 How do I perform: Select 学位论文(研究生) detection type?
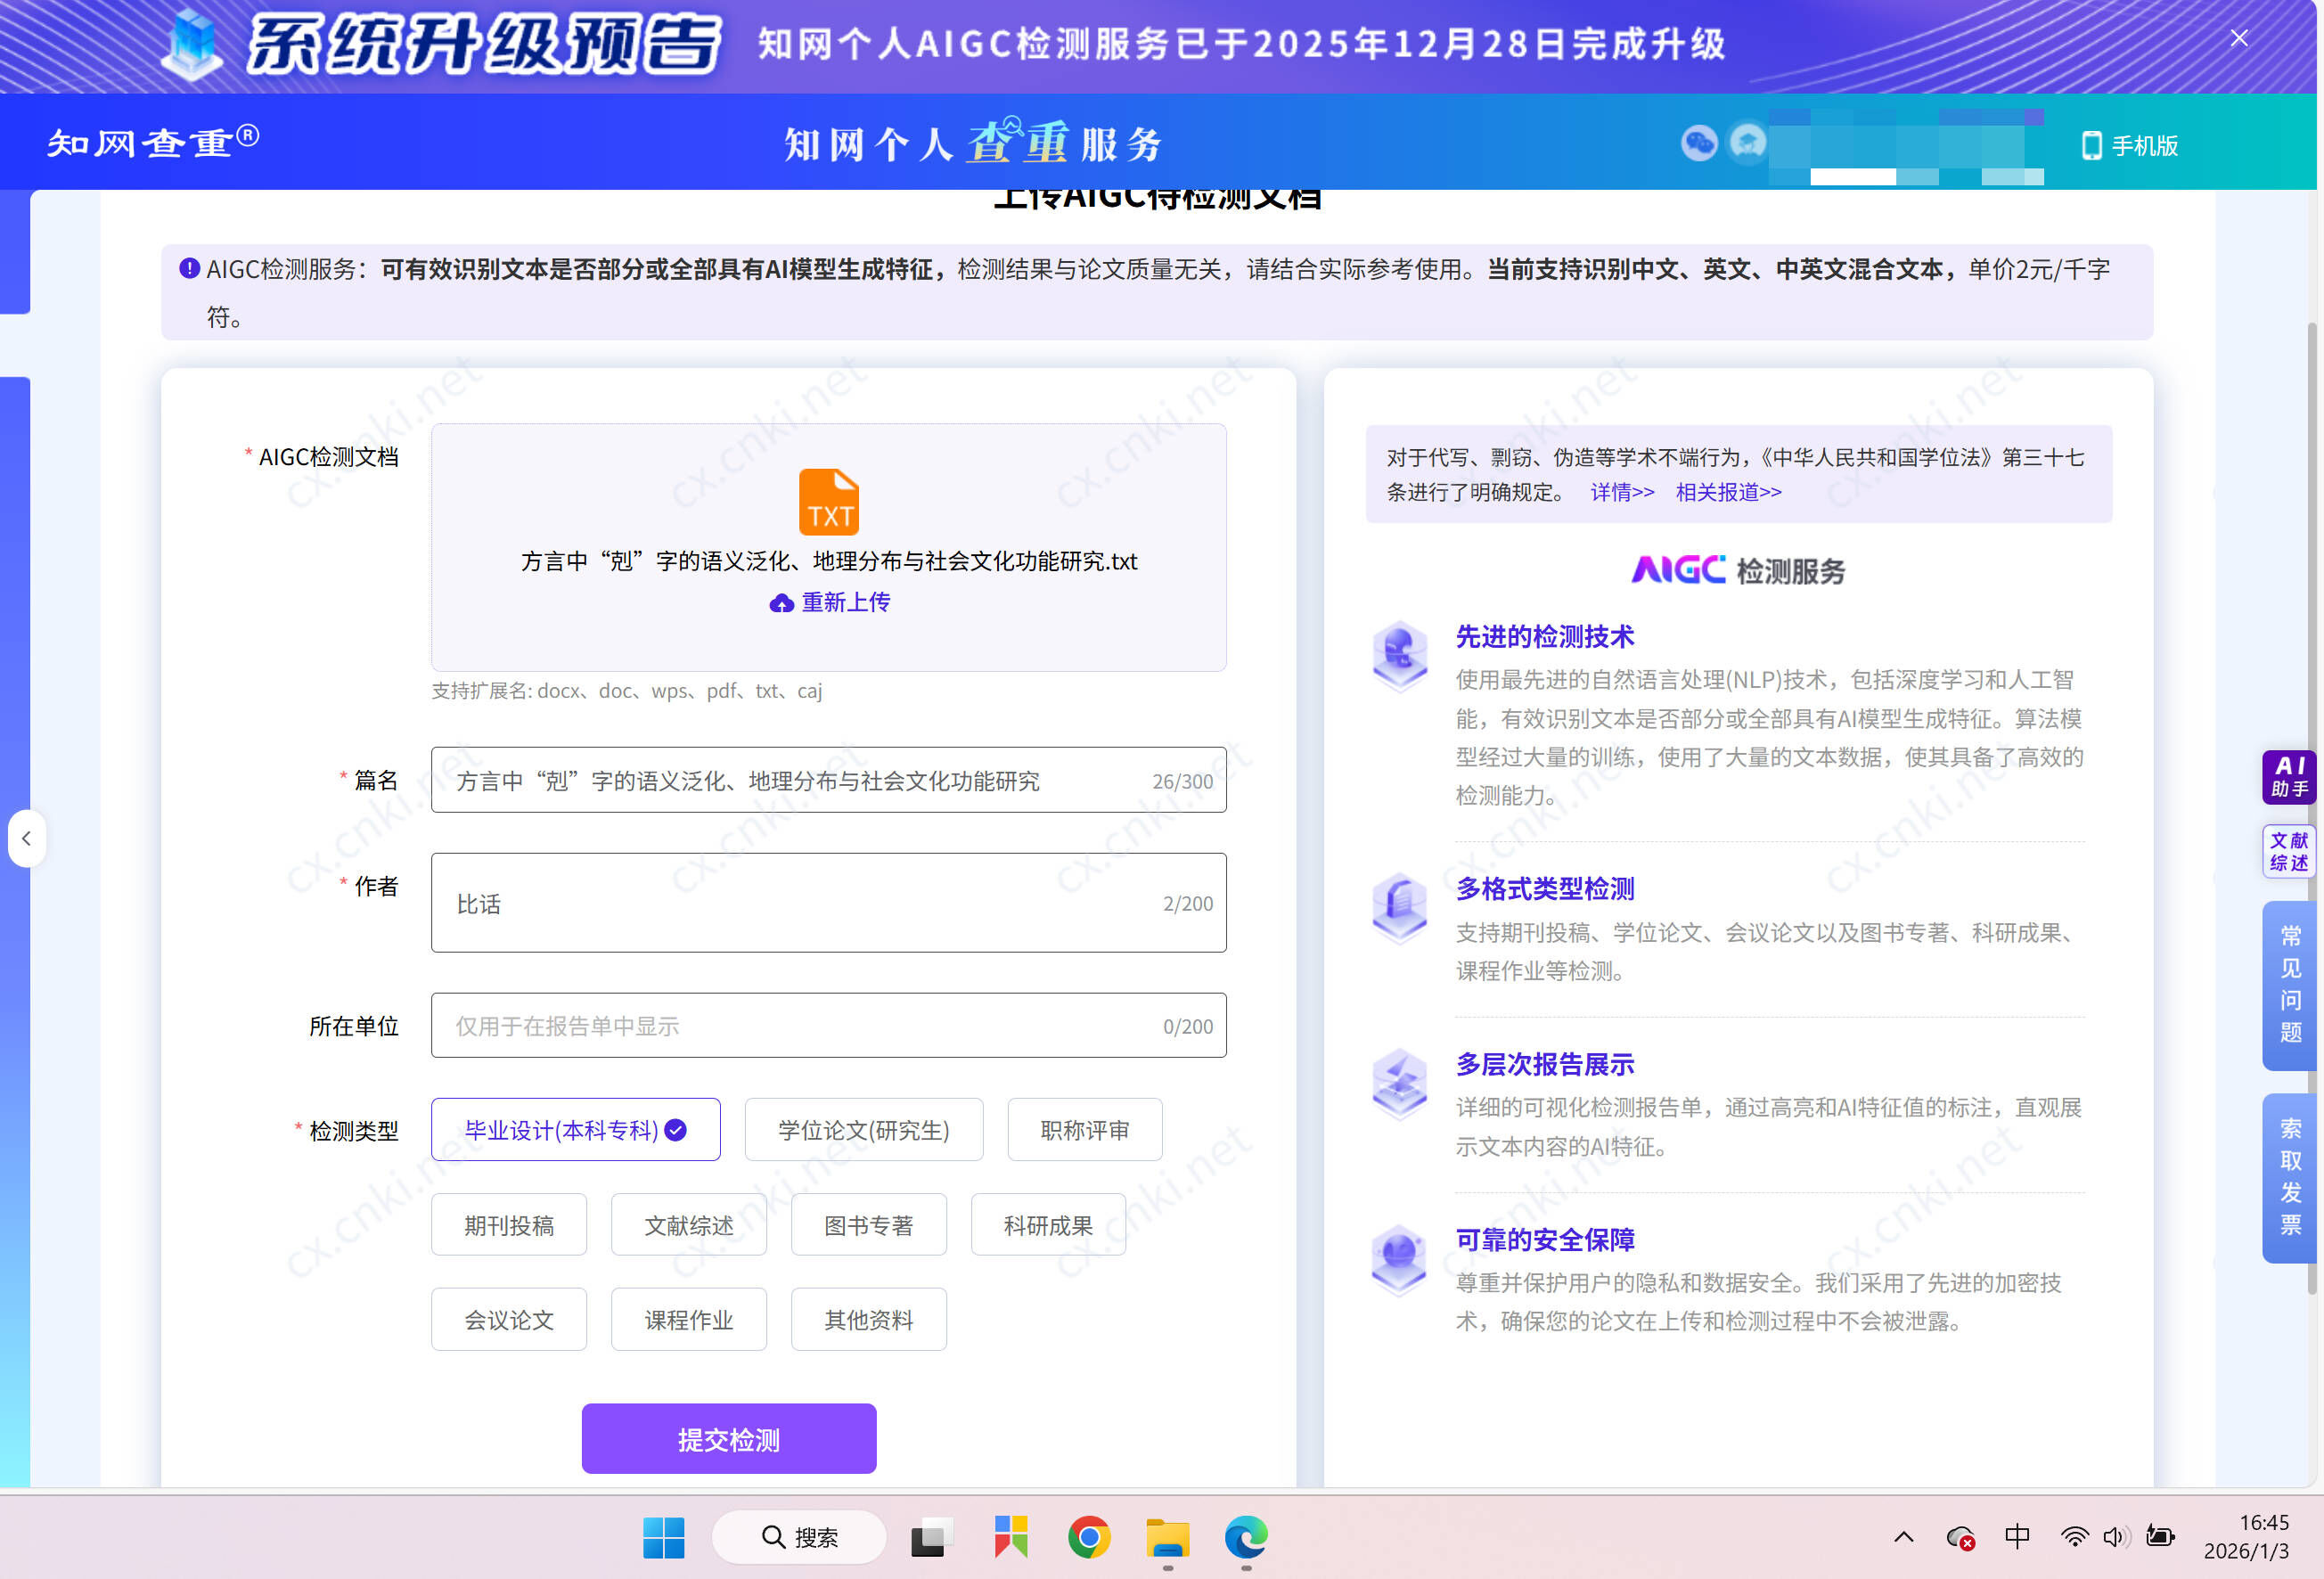click(x=863, y=1129)
